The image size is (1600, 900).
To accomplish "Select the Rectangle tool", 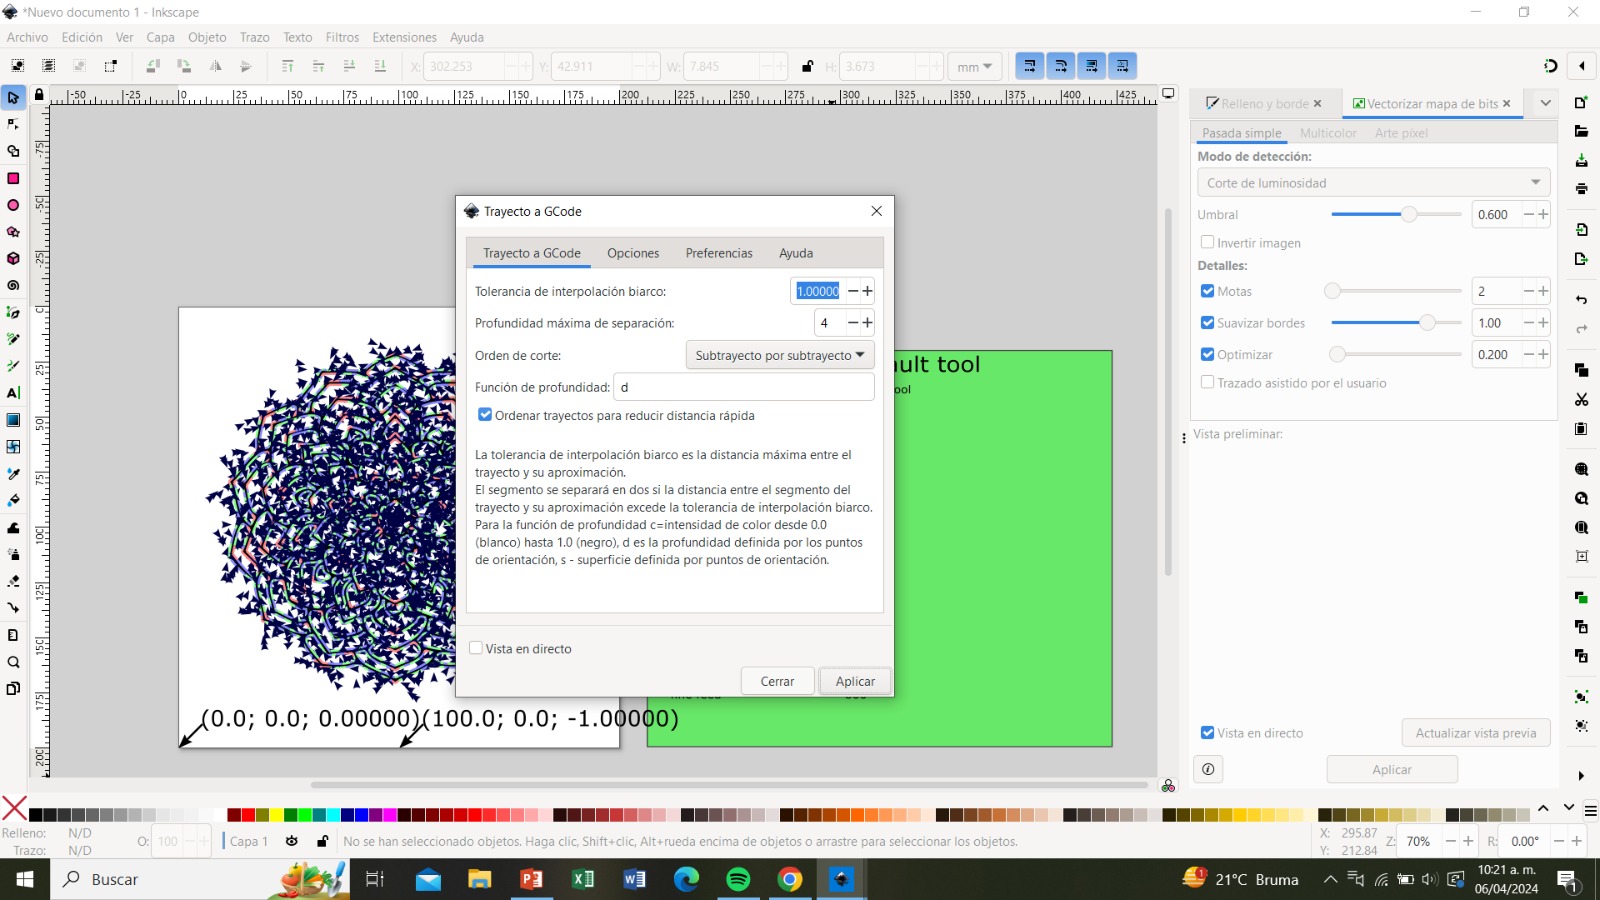I will click(x=13, y=178).
